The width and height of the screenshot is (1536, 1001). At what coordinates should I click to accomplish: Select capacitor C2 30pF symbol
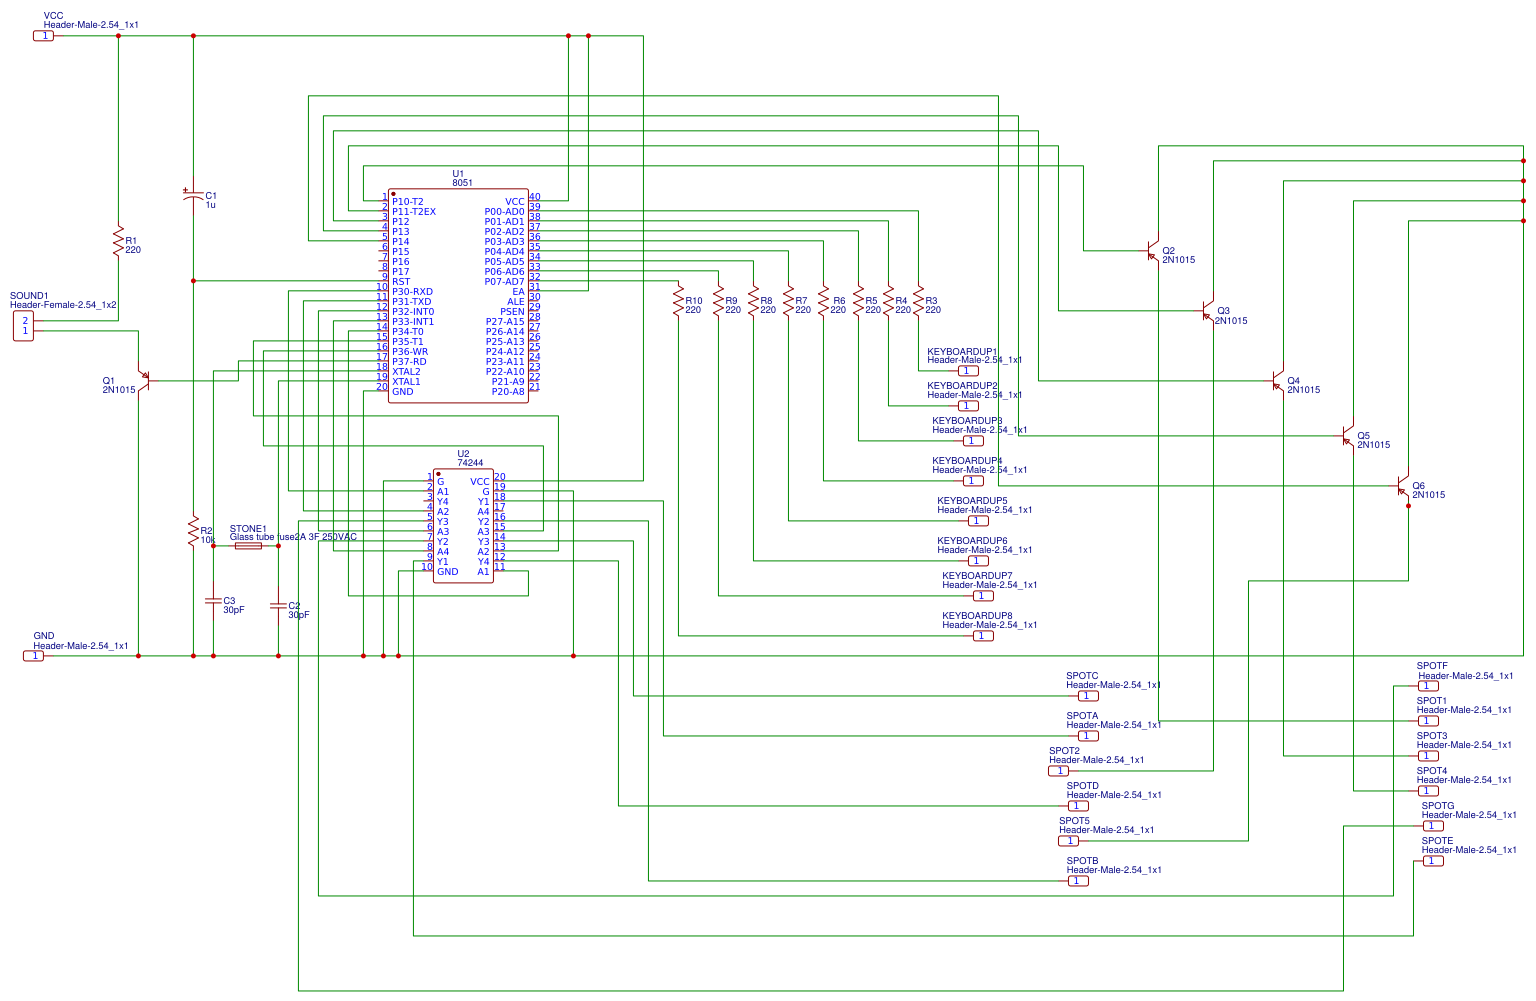point(278,606)
